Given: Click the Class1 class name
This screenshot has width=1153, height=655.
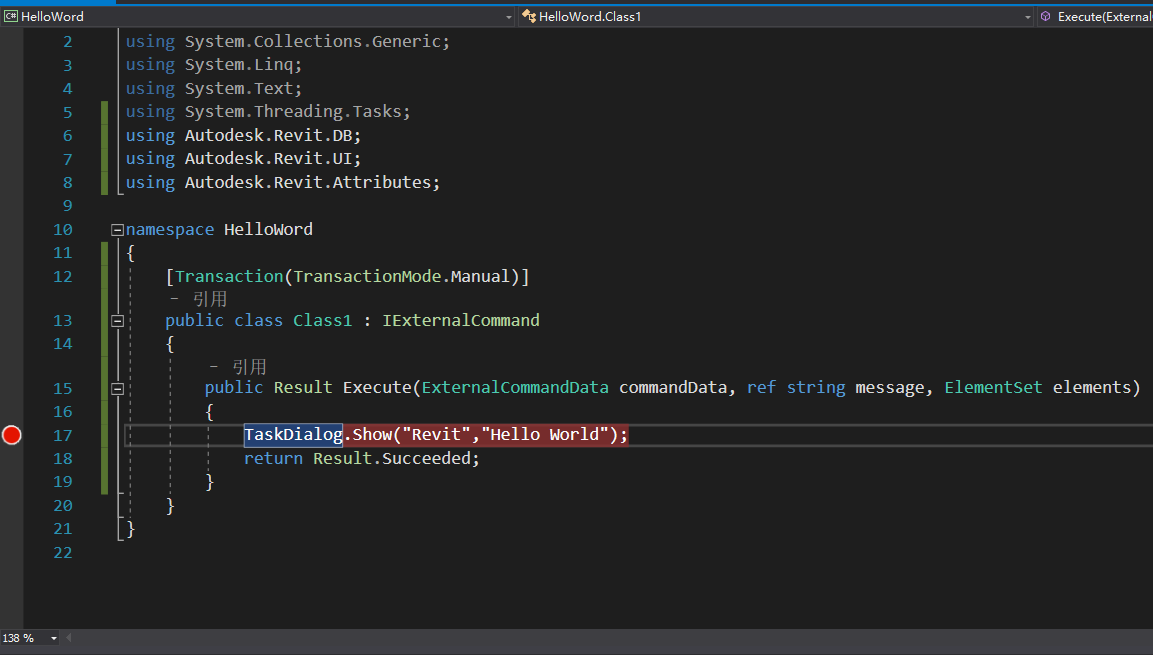Looking at the screenshot, I should (322, 321).
